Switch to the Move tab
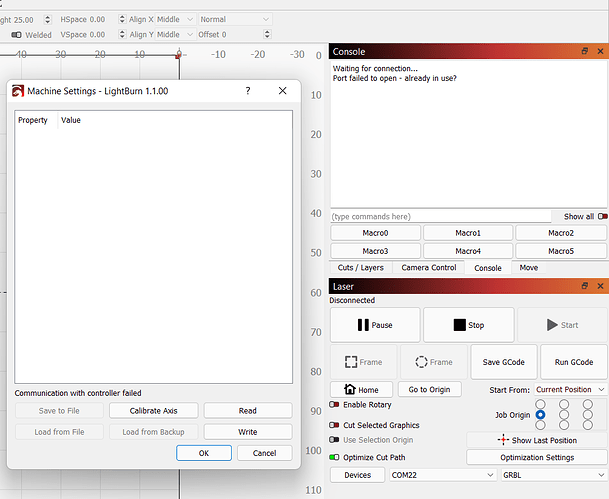Viewport: 609px width, 499px height. coord(529,268)
